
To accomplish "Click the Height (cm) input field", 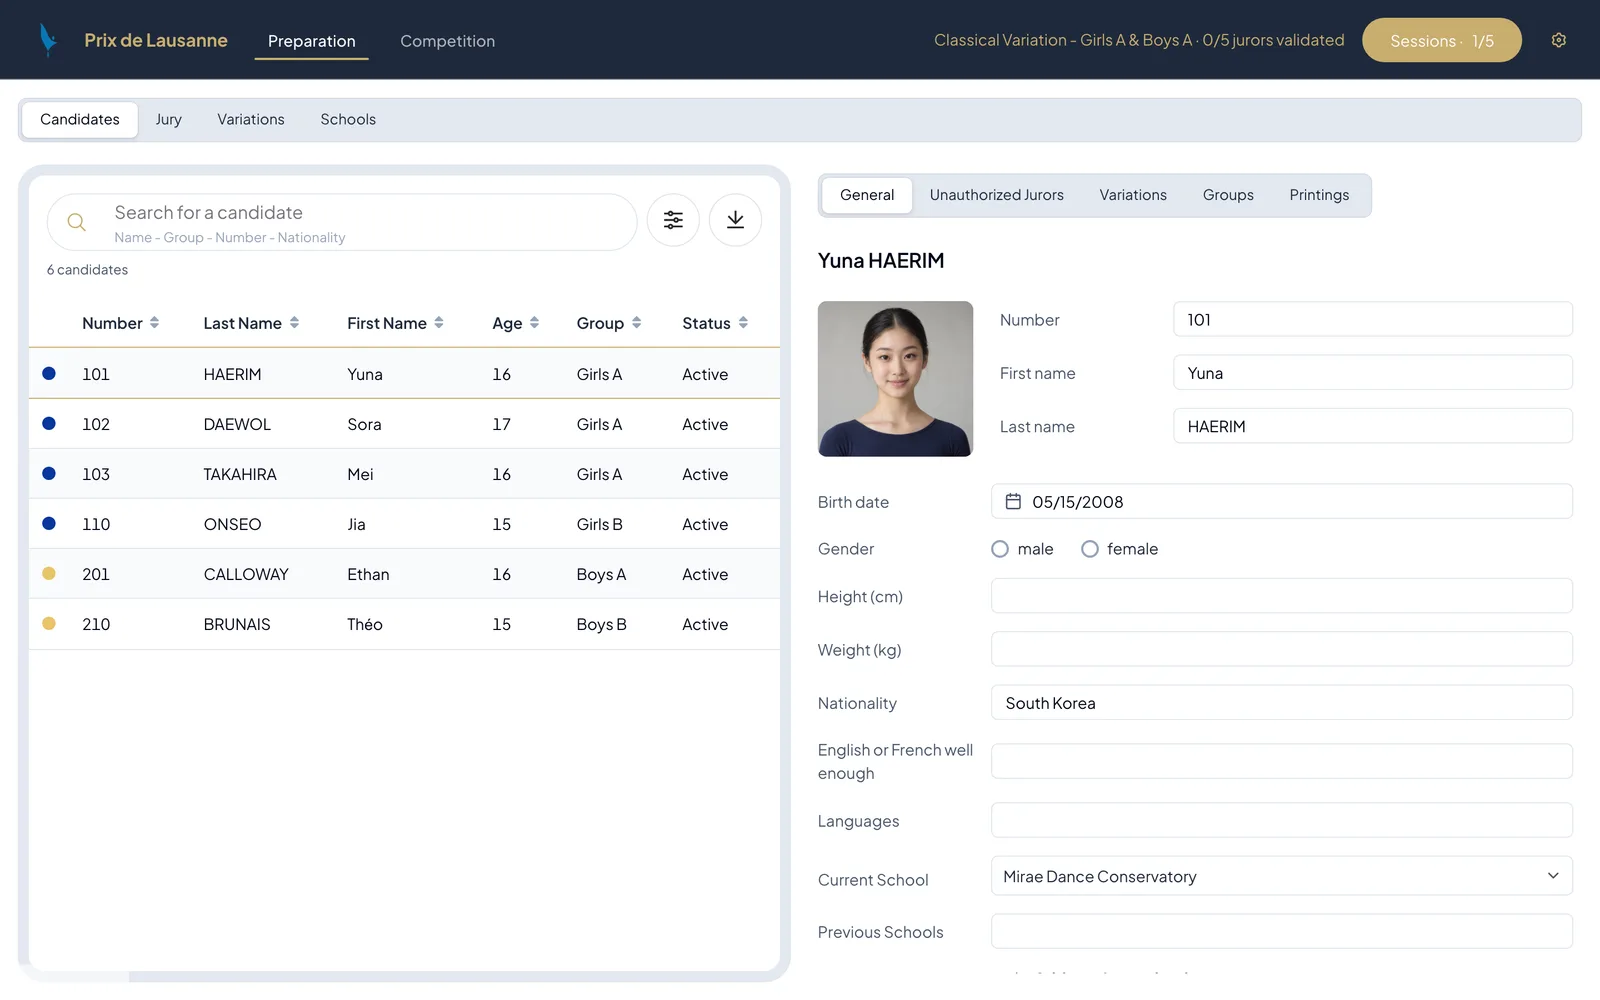I will coord(1281,596).
